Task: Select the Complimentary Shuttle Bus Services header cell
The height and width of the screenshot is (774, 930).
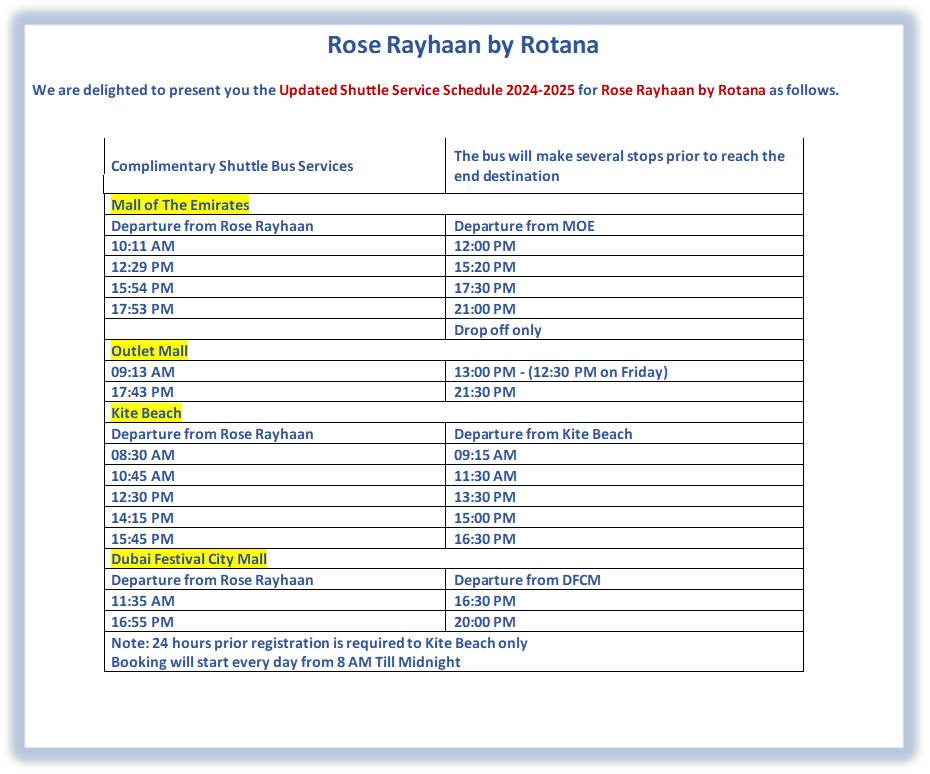Action: (x=232, y=166)
